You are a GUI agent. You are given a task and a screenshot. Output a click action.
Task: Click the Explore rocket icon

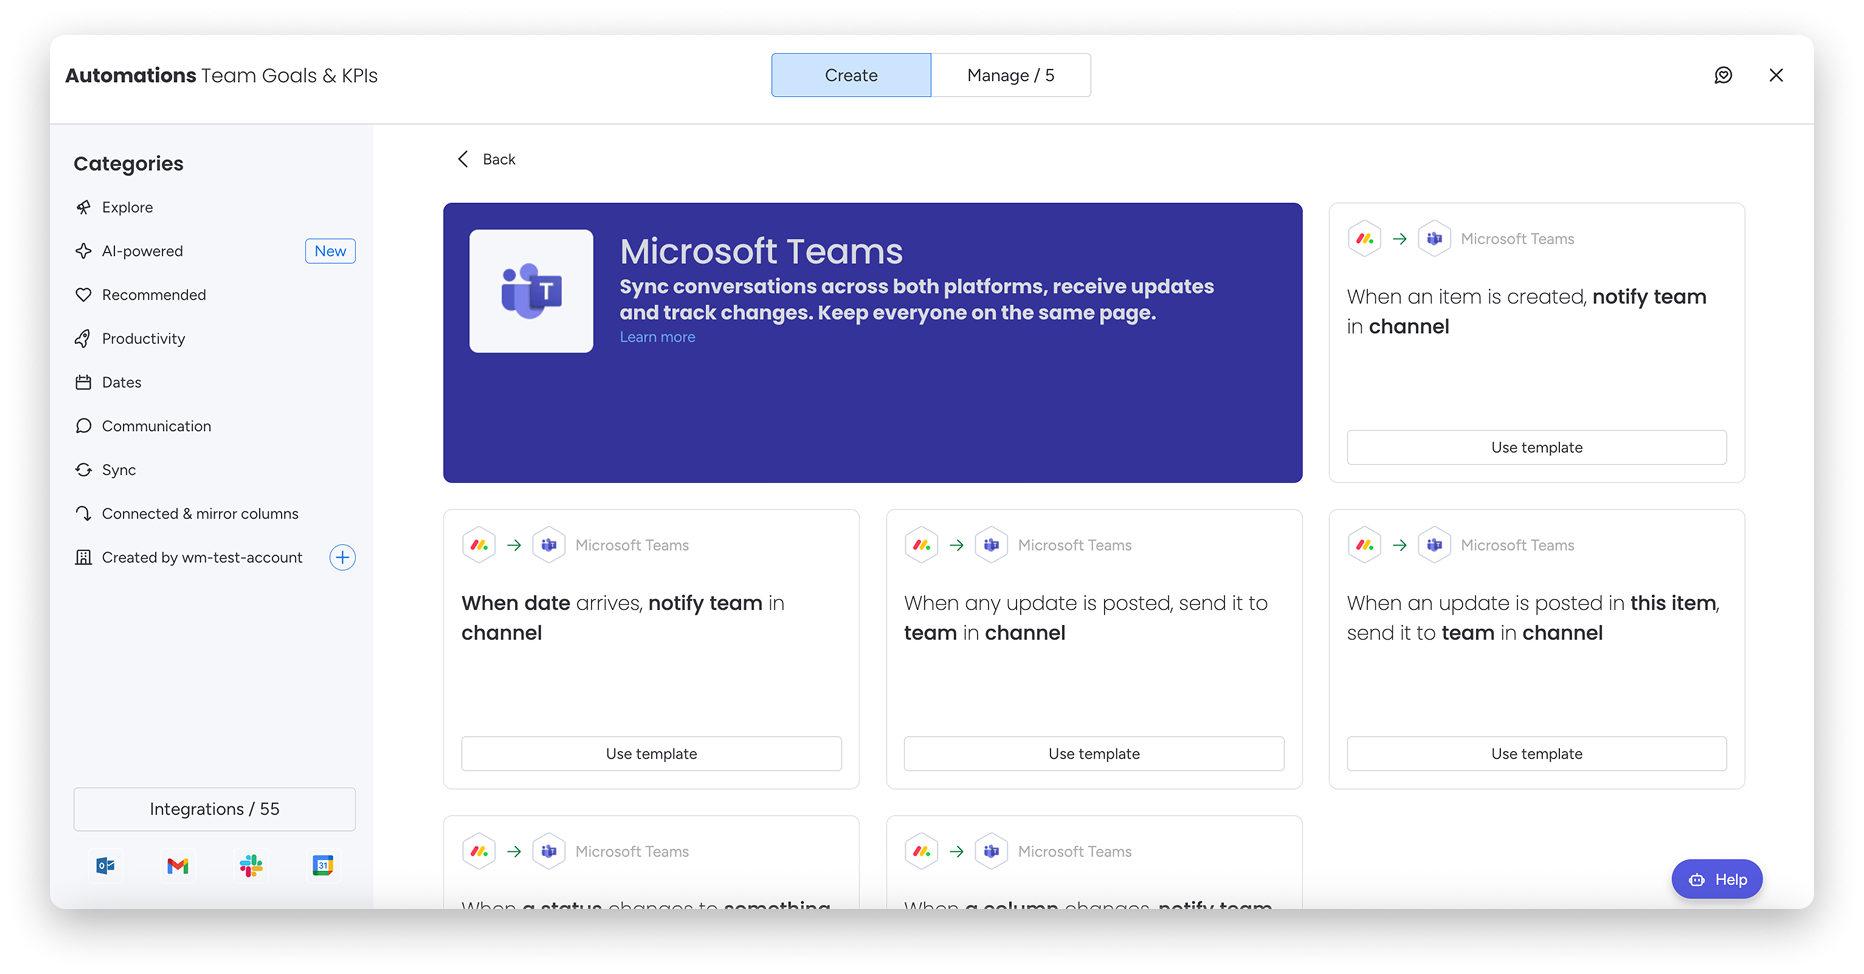point(84,207)
